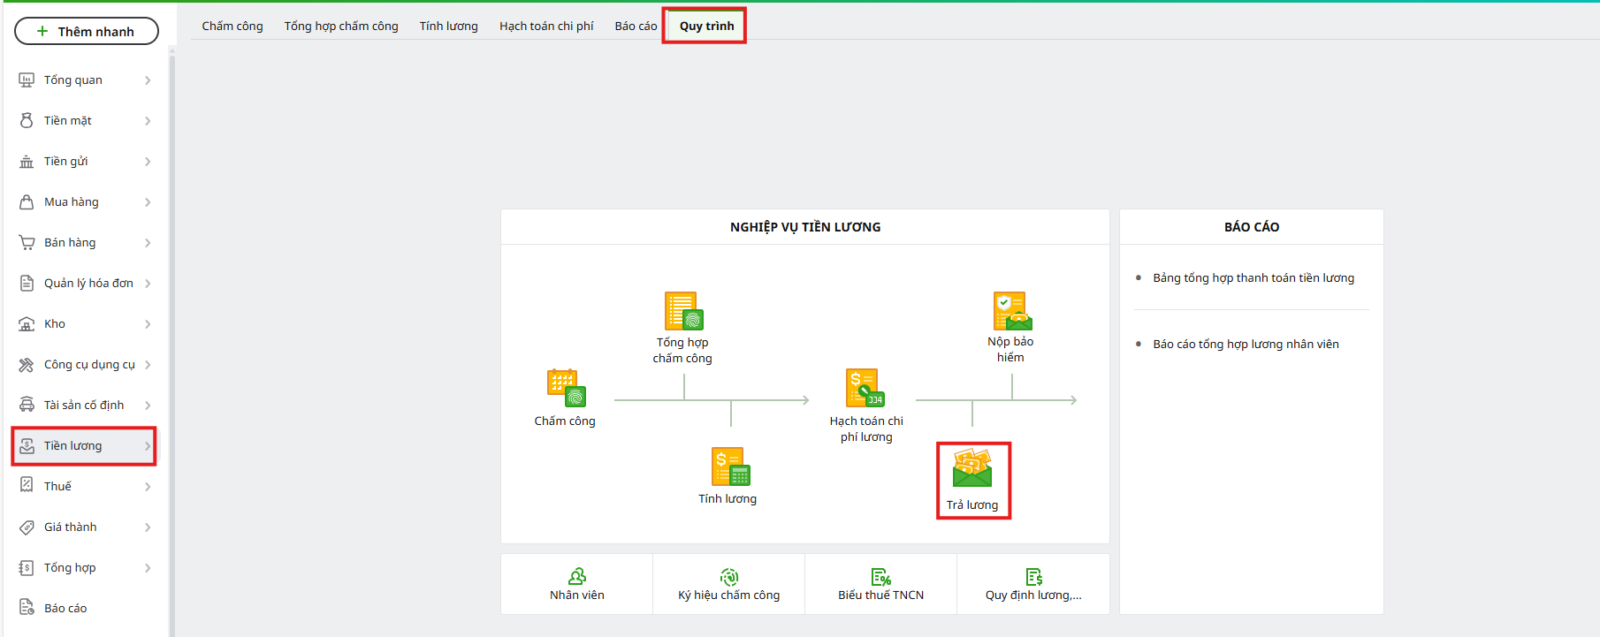Click the Thêm nhanh button
The height and width of the screenshot is (637, 1600).
86,31
